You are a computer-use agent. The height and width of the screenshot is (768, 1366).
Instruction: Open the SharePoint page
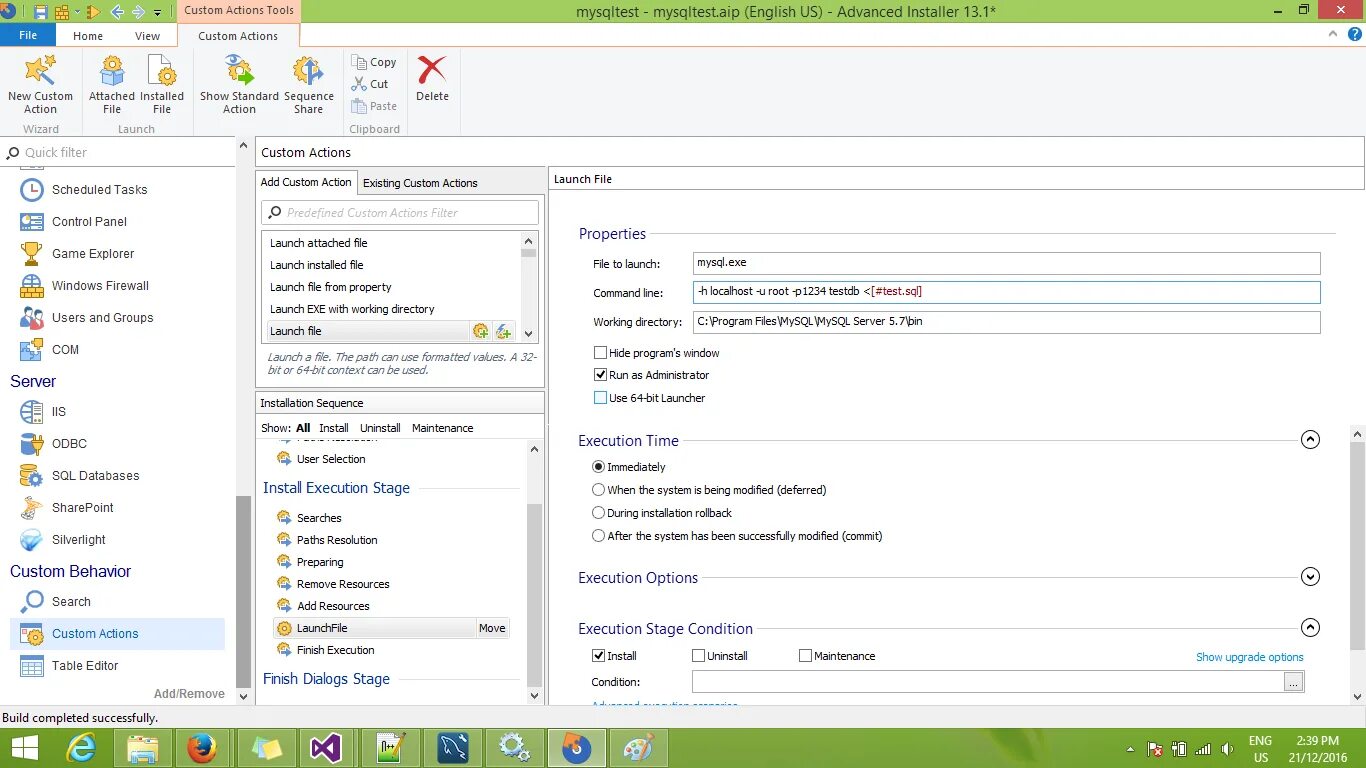click(82, 507)
